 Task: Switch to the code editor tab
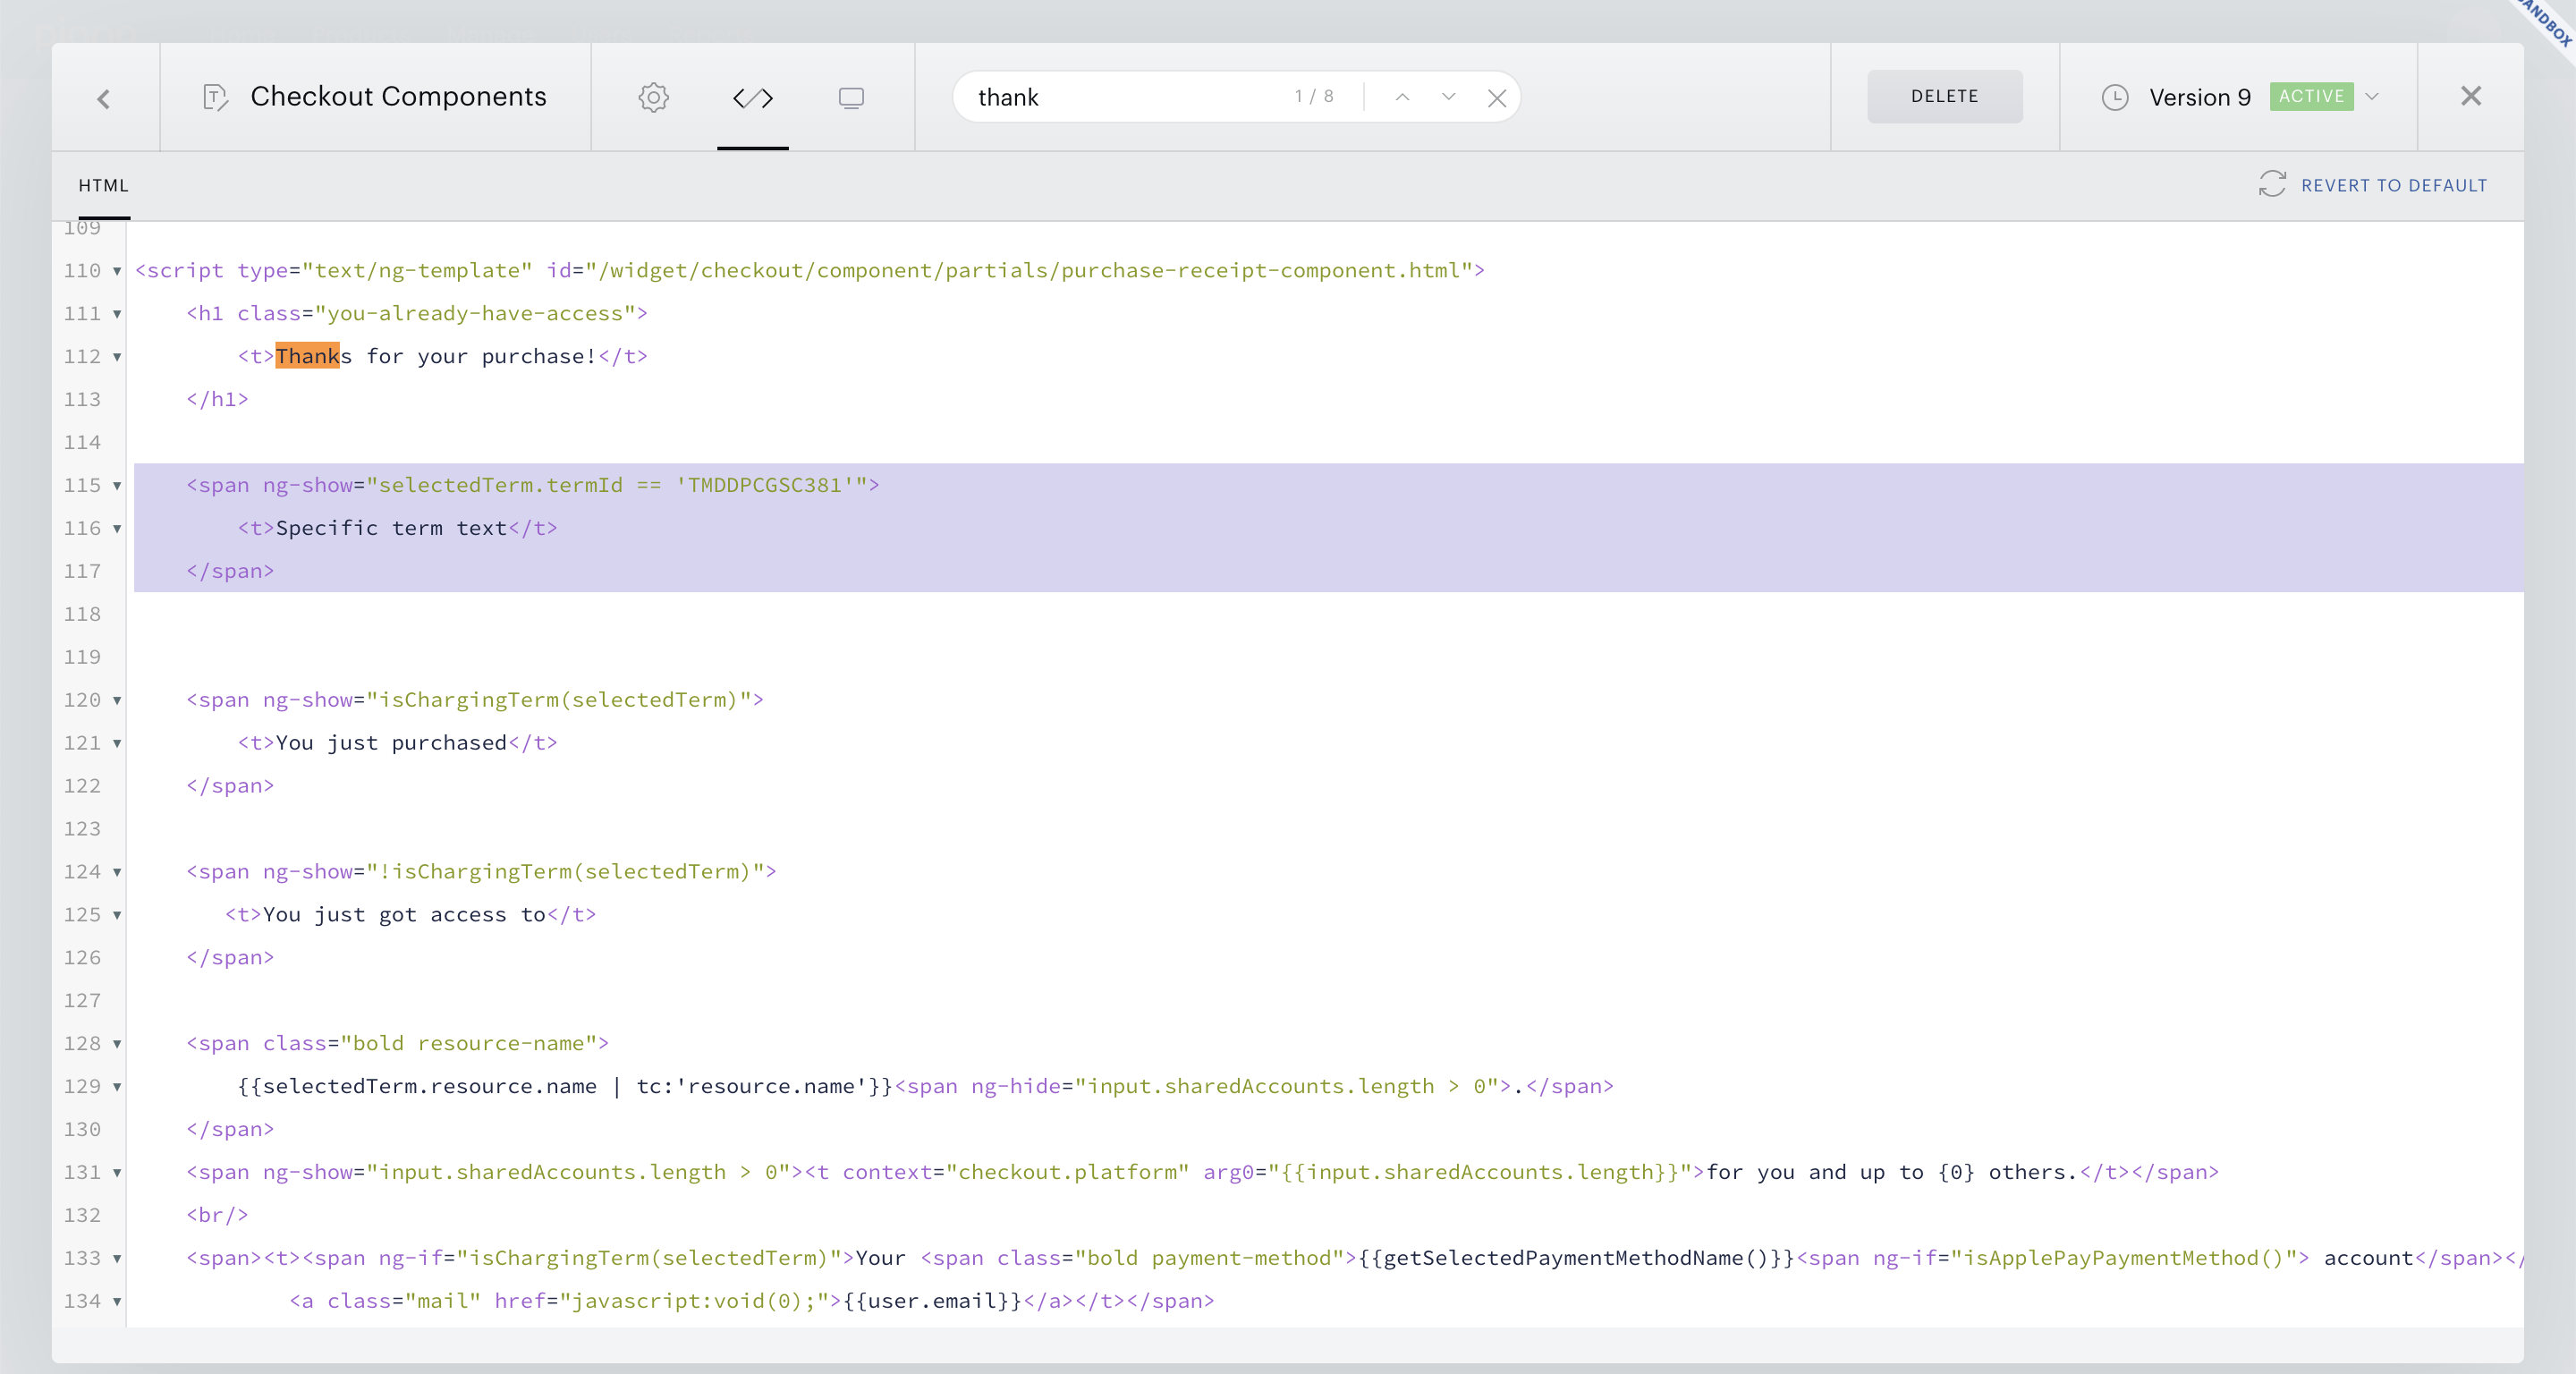point(753,97)
